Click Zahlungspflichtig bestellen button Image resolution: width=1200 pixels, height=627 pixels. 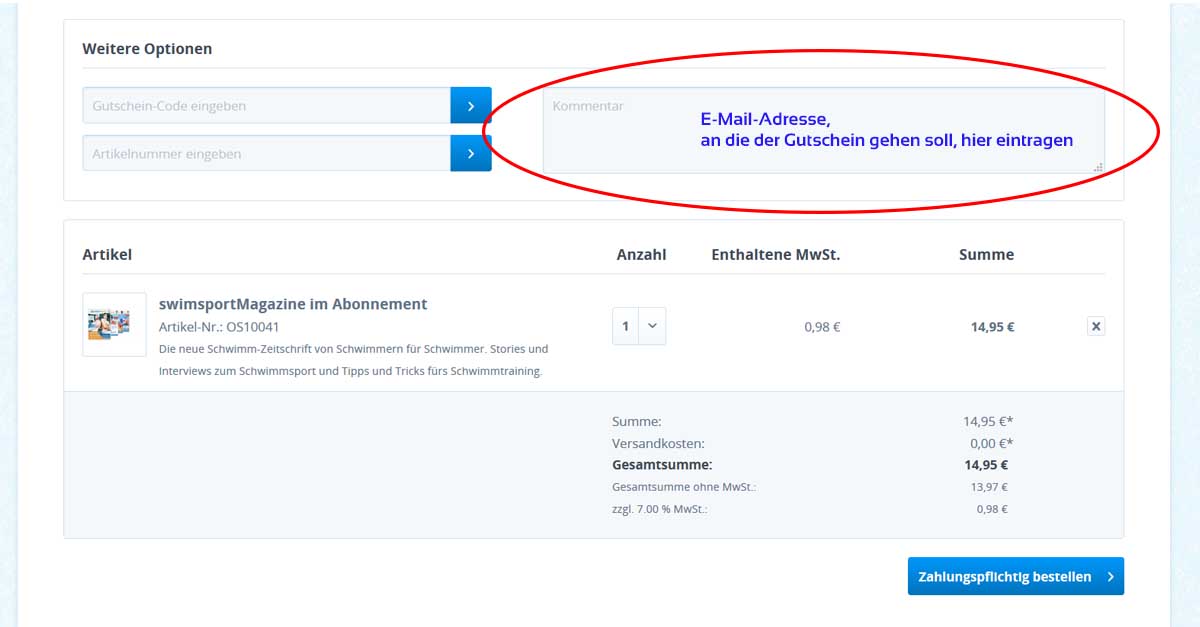1015,576
